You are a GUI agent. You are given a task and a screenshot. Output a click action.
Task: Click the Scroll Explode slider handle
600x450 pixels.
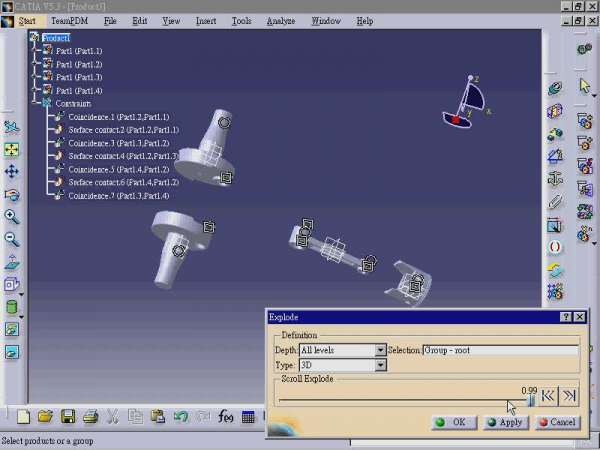pos(531,398)
